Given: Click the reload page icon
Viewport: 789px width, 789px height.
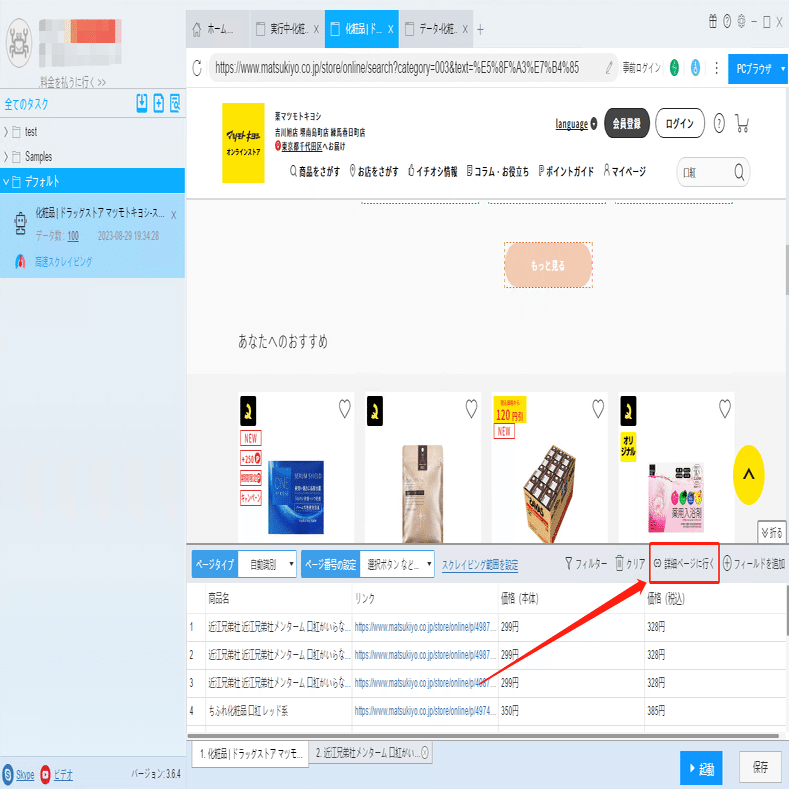Looking at the screenshot, I should point(197,68).
